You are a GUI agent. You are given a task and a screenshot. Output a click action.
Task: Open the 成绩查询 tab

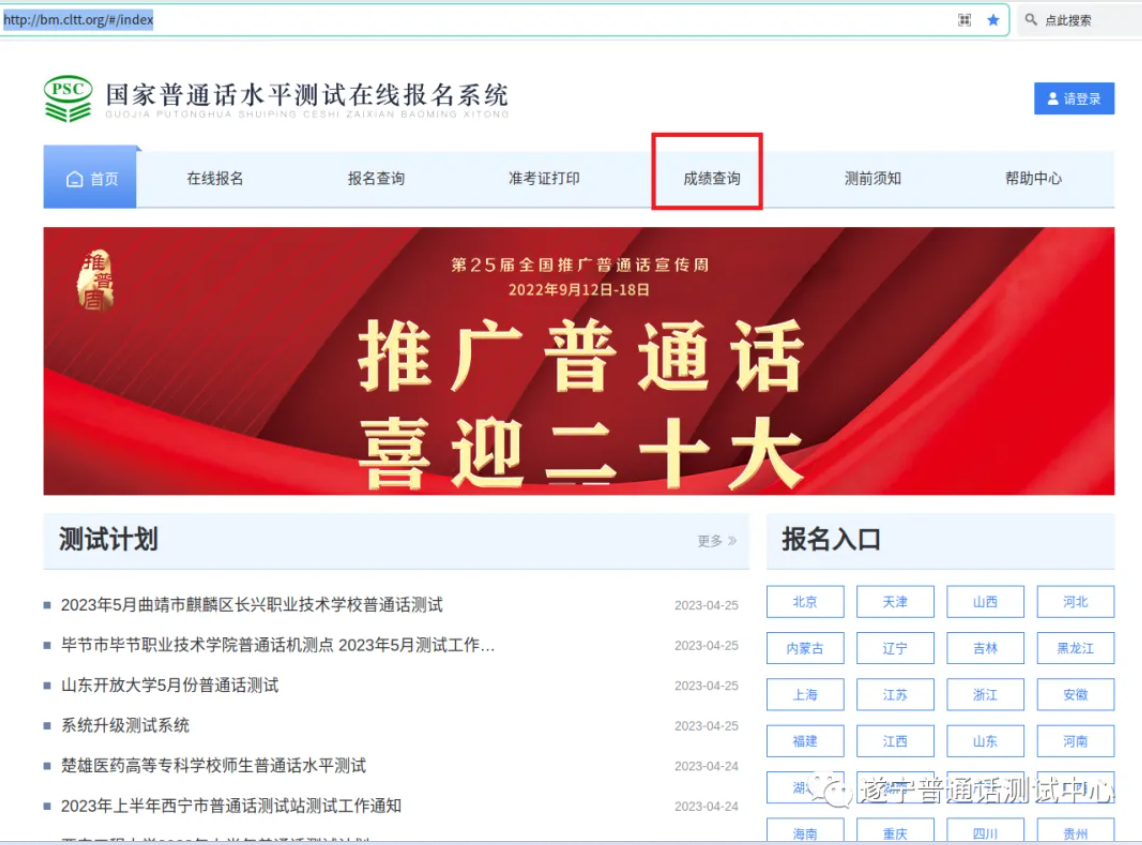tap(712, 179)
